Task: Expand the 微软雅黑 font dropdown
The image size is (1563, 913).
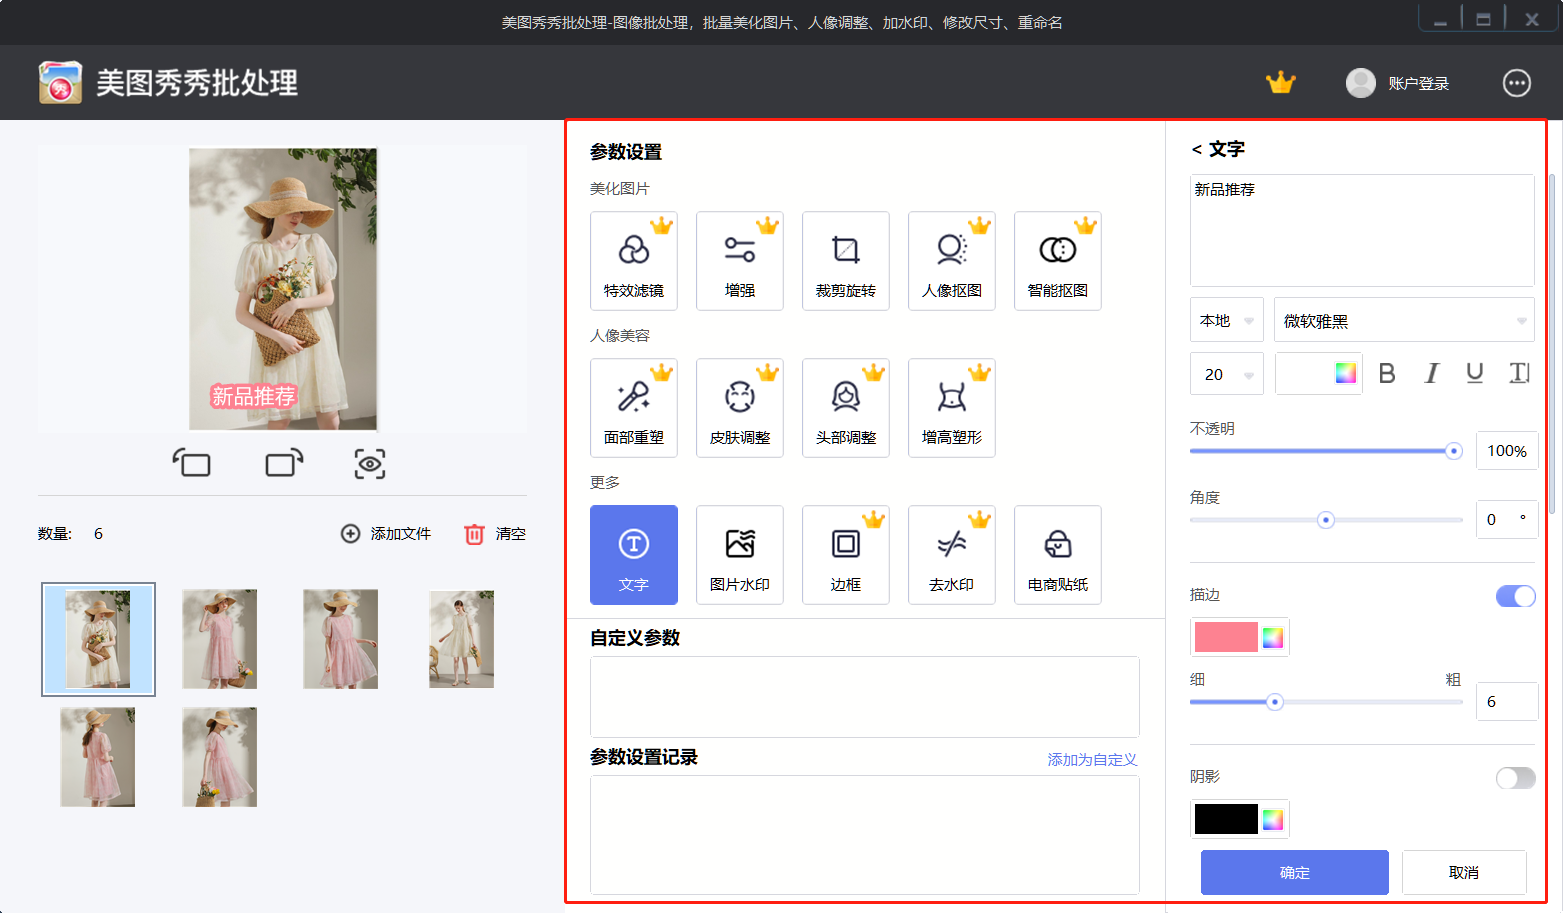Action: point(1403,321)
